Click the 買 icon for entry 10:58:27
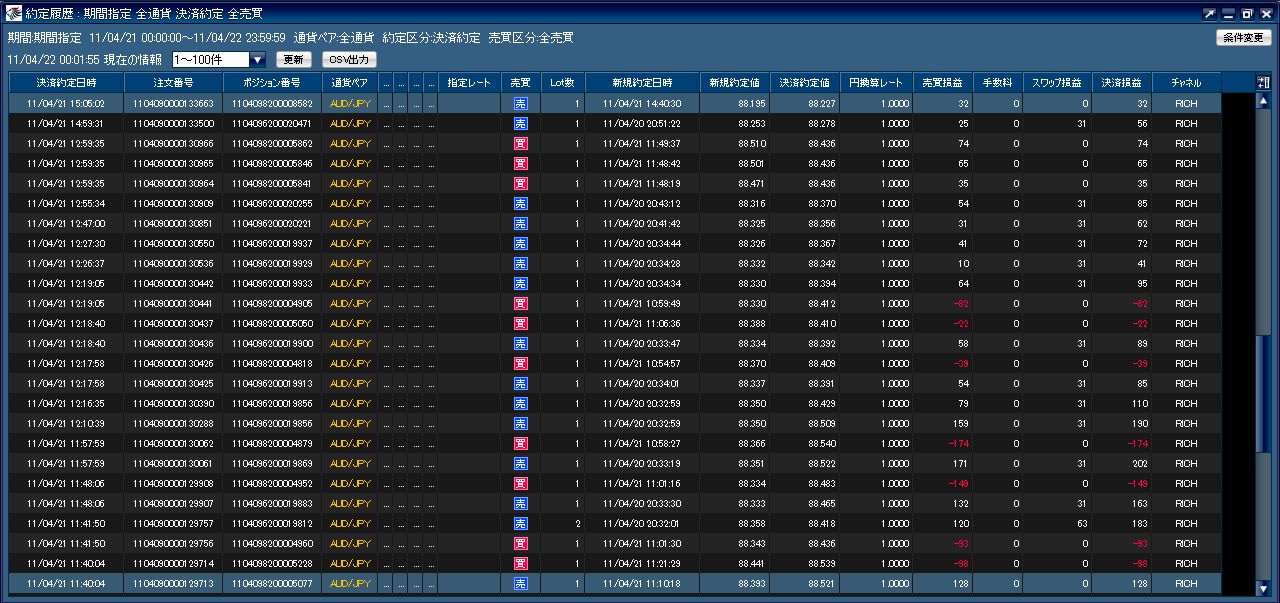 click(520, 443)
